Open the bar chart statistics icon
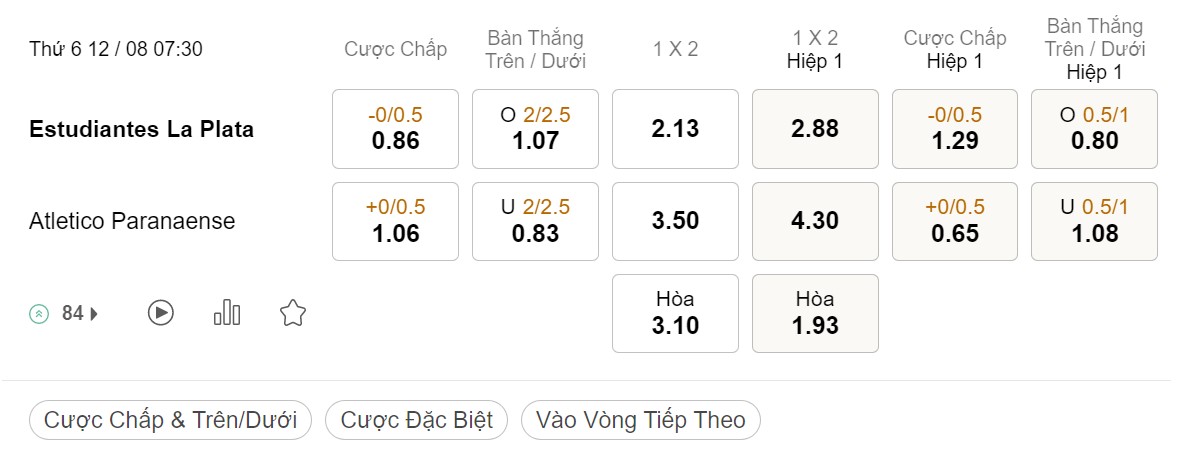1178x466 pixels. pyautogui.click(x=227, y=313)
